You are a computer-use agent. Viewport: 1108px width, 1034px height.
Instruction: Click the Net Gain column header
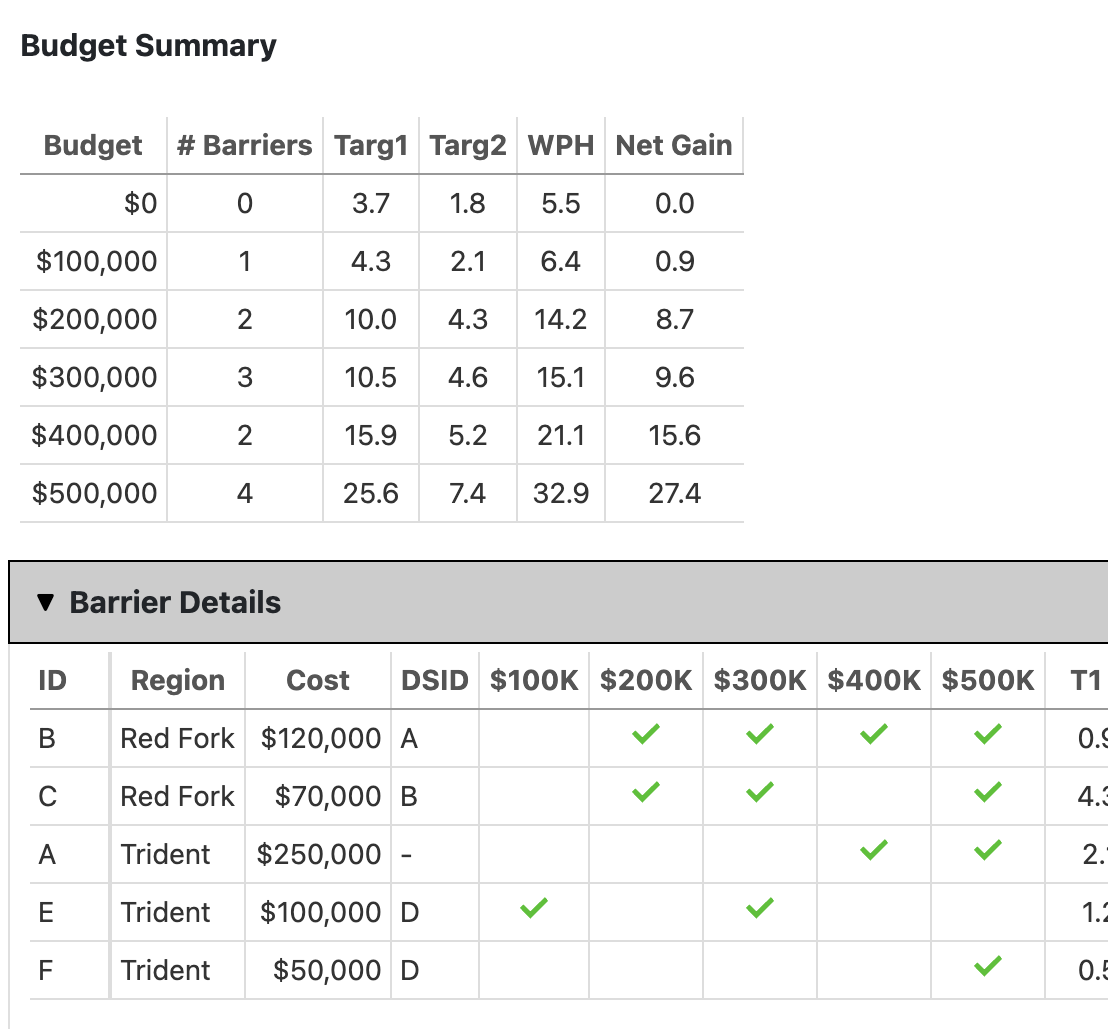pos(674,145)
